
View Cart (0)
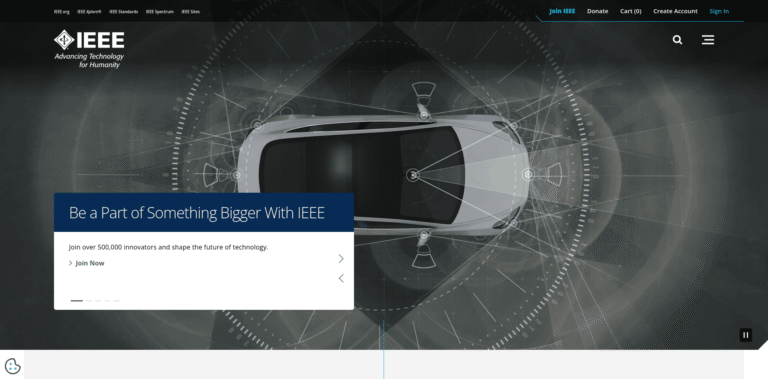(x=630, y=11)
